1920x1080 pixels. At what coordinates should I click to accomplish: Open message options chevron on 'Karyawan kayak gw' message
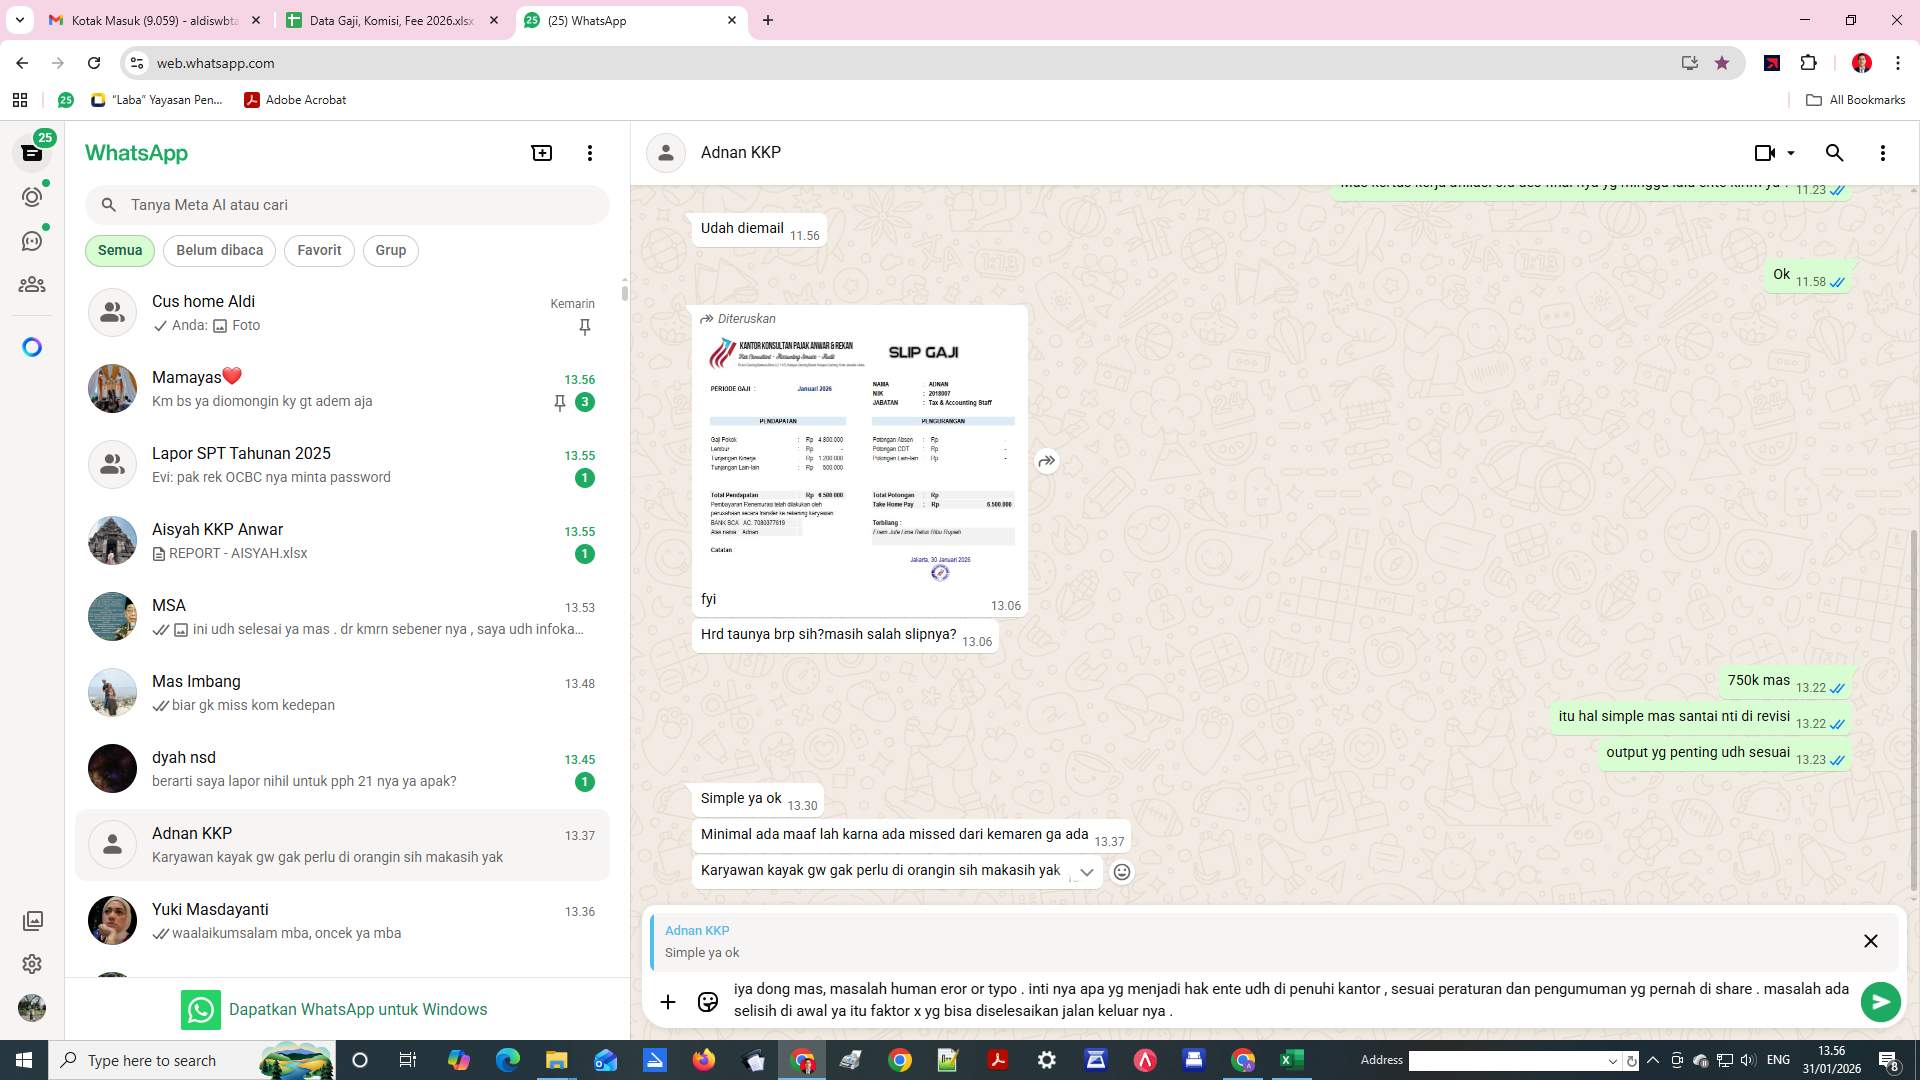[x=1087, y=872]
